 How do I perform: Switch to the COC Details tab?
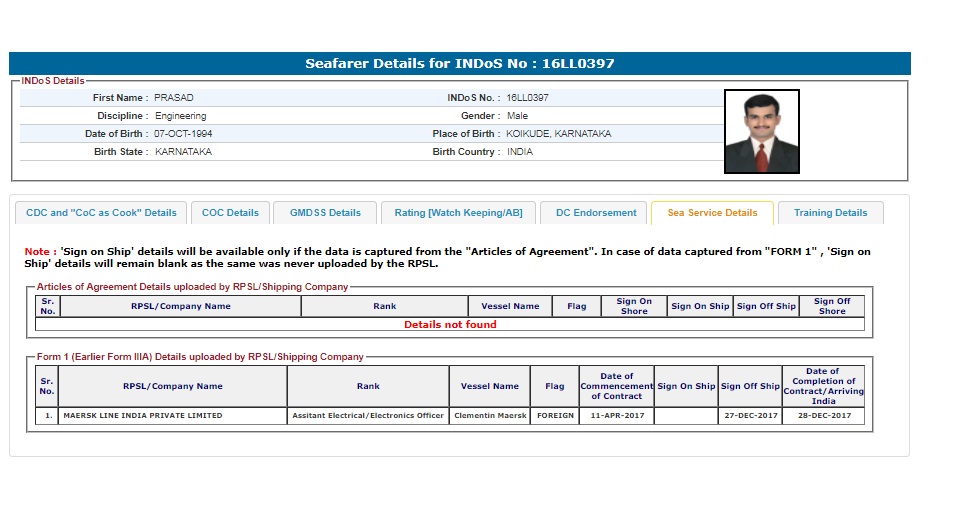(x=230, y=213)
